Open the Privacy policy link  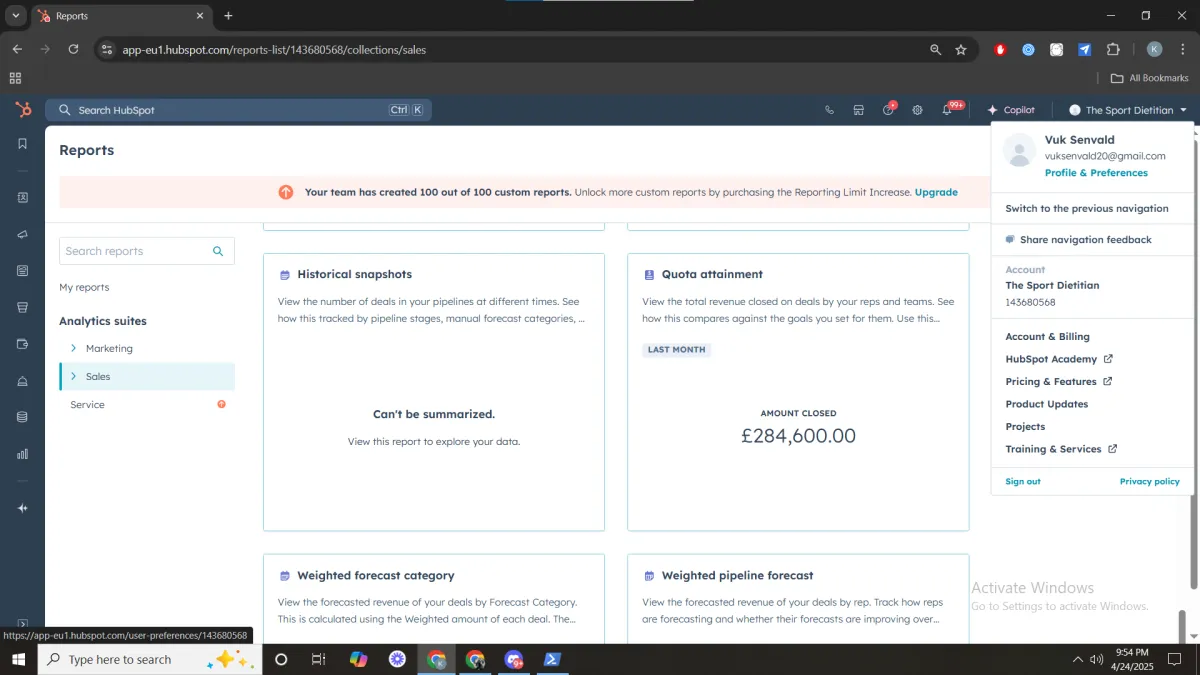point(1150,482)
